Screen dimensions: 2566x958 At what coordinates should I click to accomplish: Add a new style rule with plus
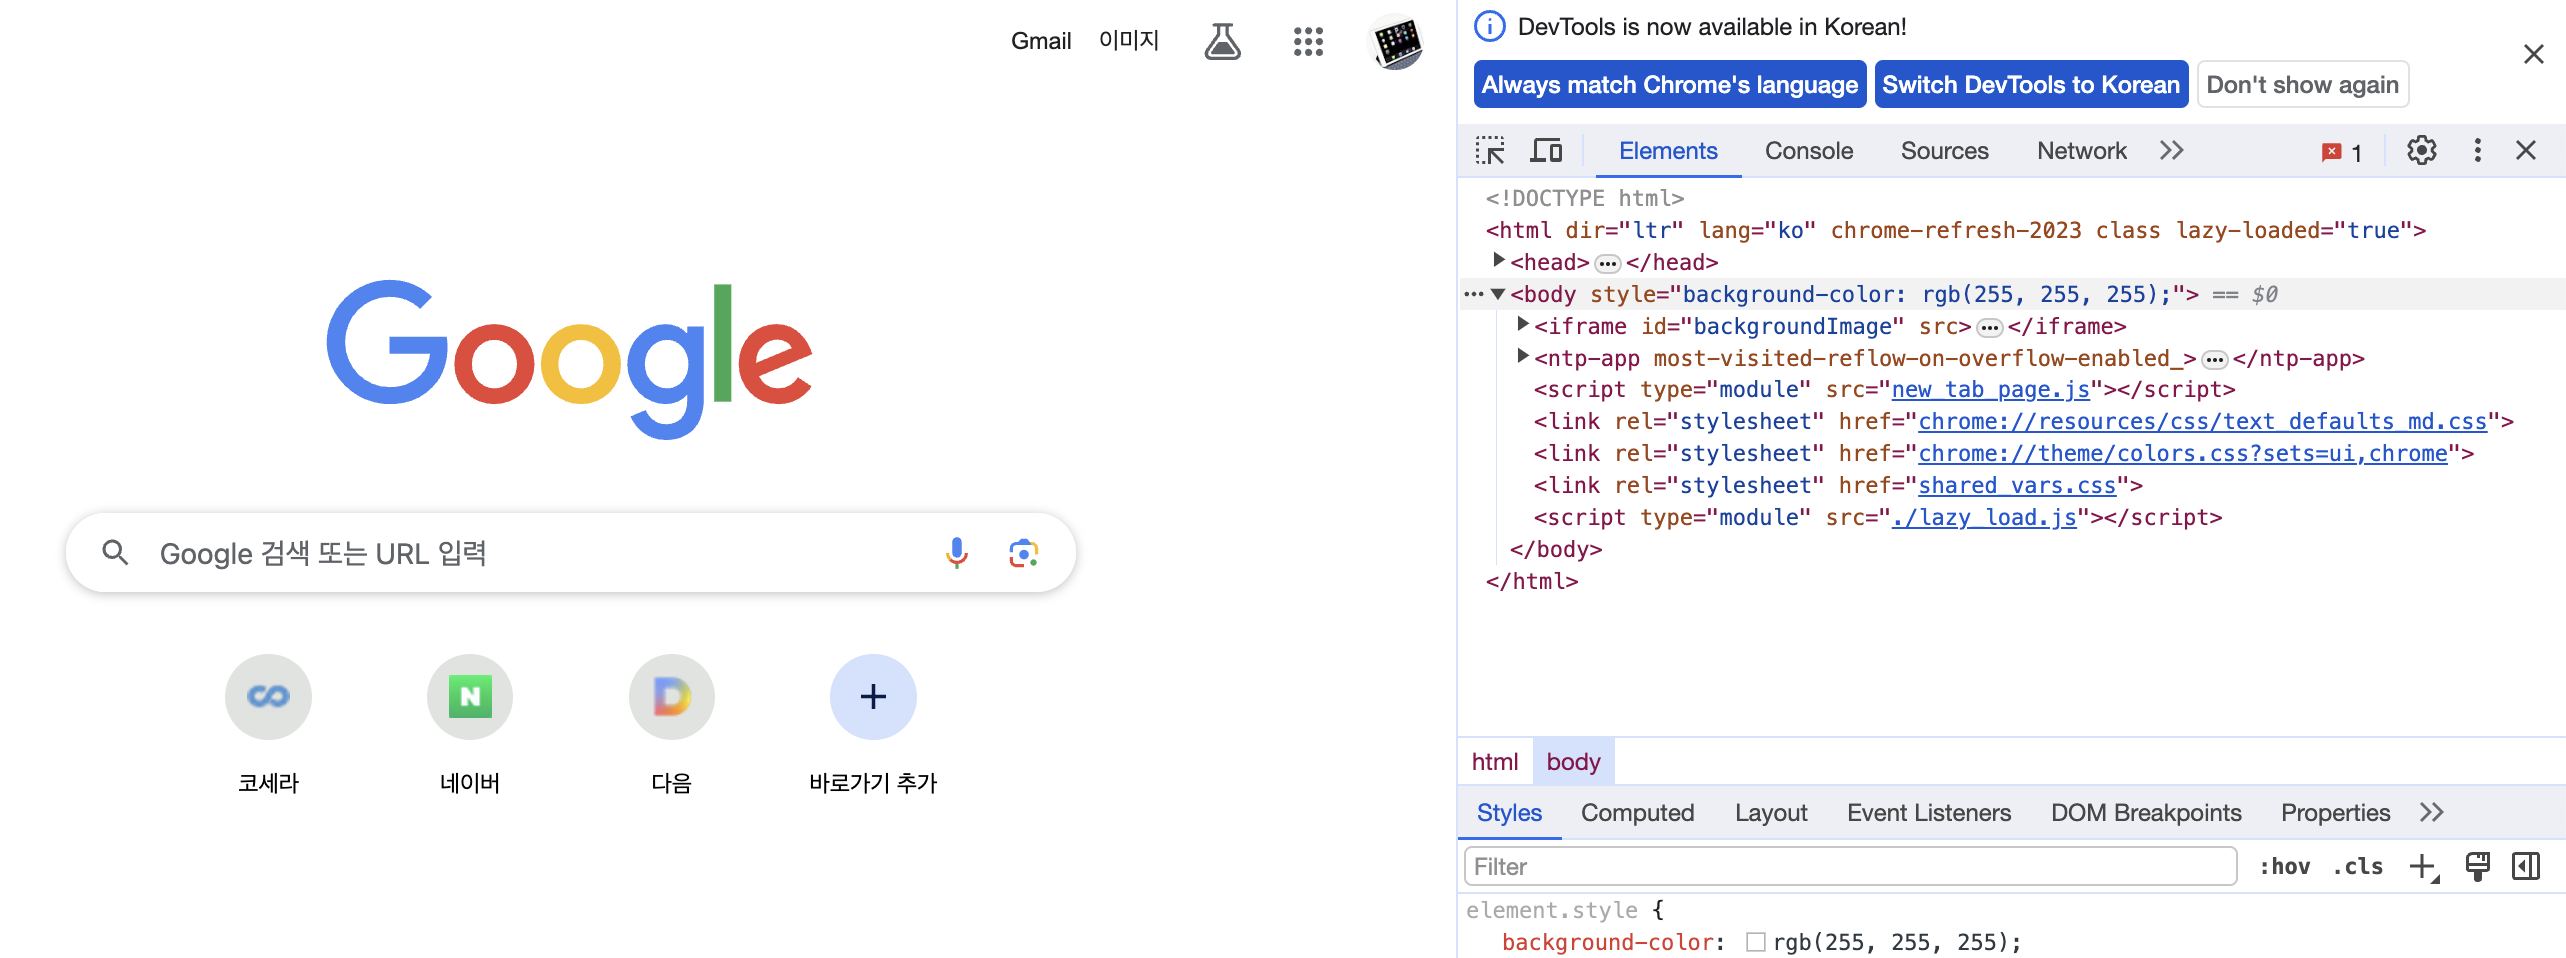[2423, 867]
